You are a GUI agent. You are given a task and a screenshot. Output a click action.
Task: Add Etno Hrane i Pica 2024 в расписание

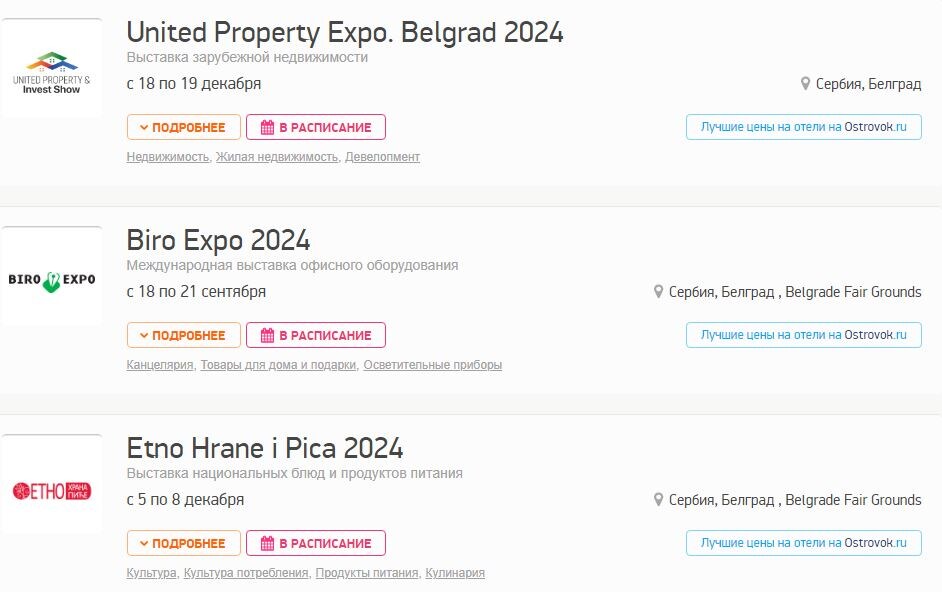click(x=316, y=543)
